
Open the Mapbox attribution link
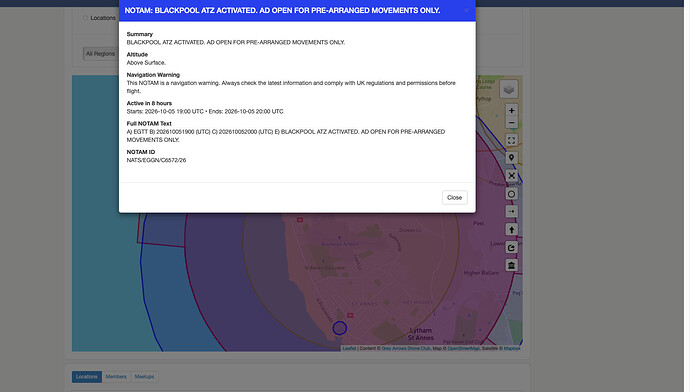click(512, 348)
